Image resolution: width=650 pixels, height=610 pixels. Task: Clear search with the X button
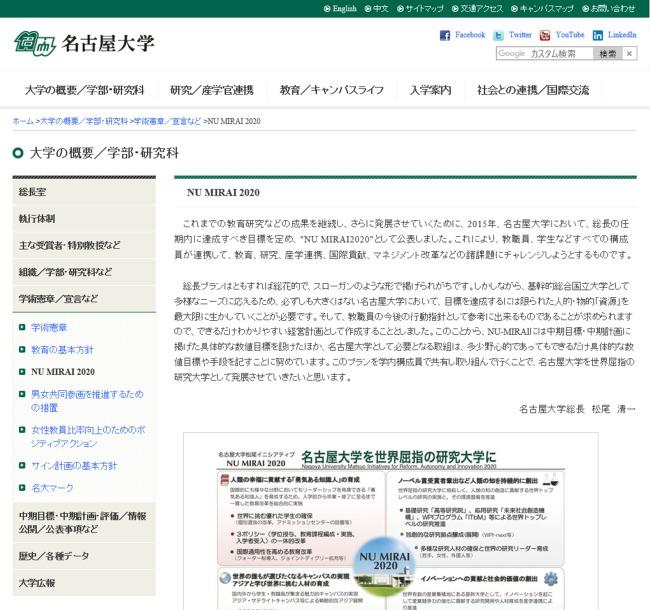pyautogui.click(x=629, y=53)
